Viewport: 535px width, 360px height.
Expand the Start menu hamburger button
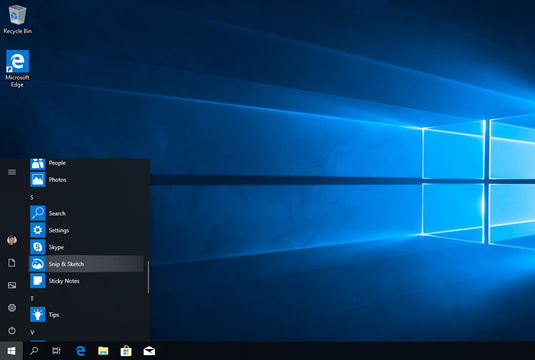click(12, 172)
